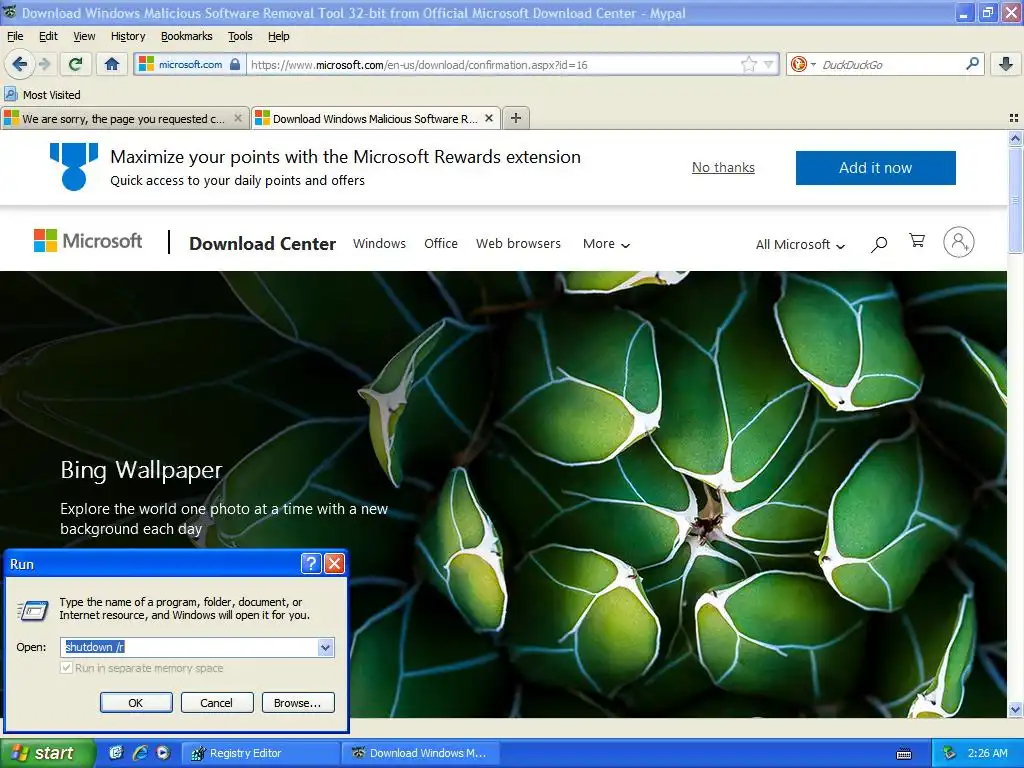Switch to 'We are sorry' tab

(x=123, y=118)
